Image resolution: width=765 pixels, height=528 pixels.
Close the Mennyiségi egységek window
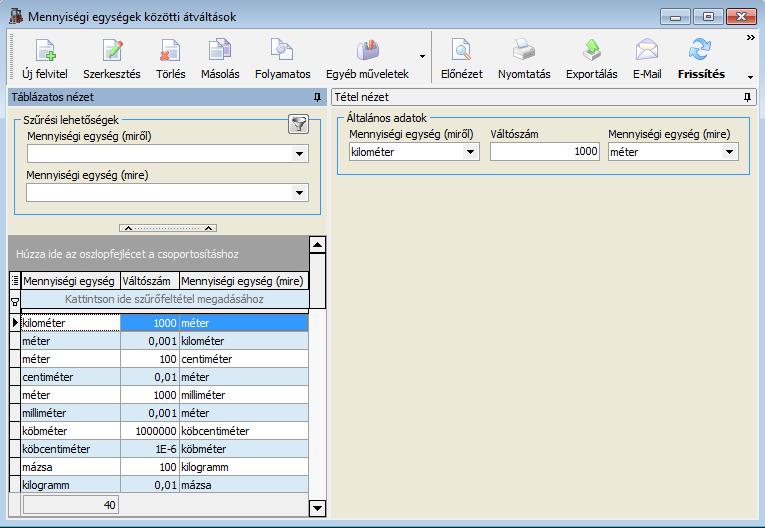741,17
